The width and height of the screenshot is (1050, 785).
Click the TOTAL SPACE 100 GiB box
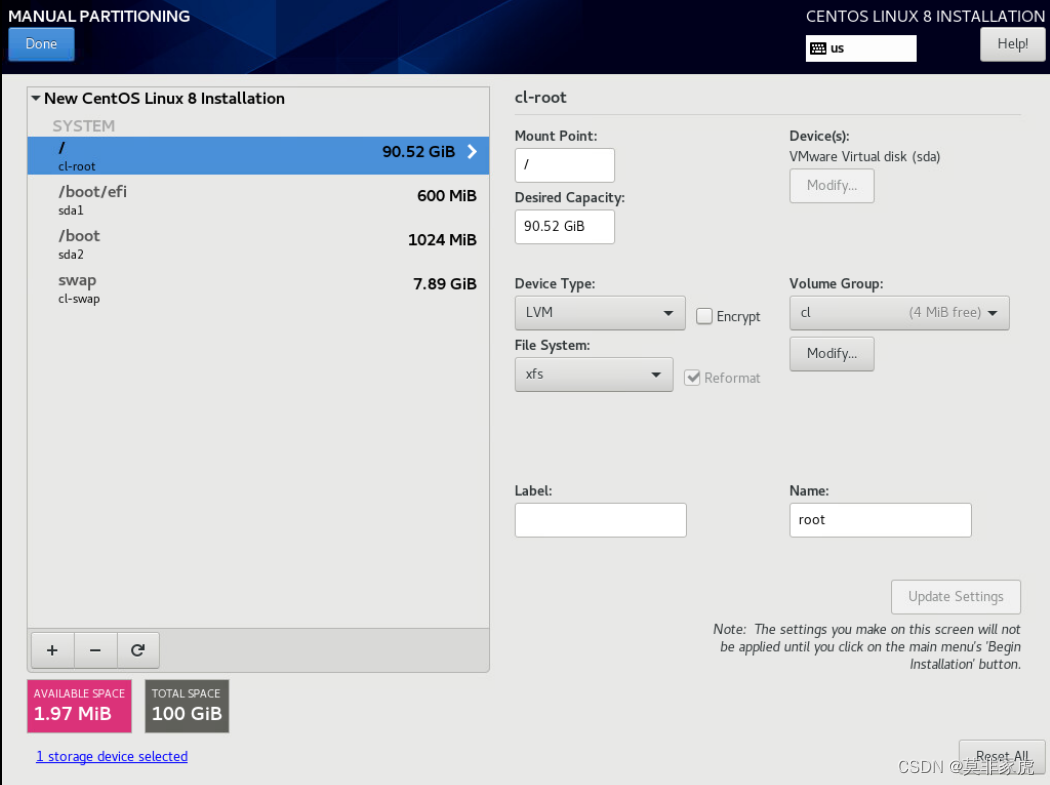pyautogui.click(x=187, y=706)
